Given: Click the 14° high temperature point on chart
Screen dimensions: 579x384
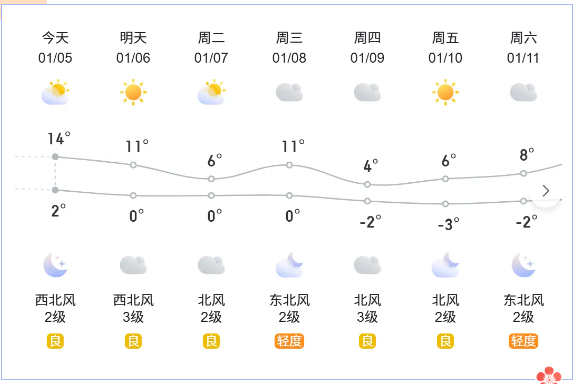Looking at the screenshot, I should 55,157.
